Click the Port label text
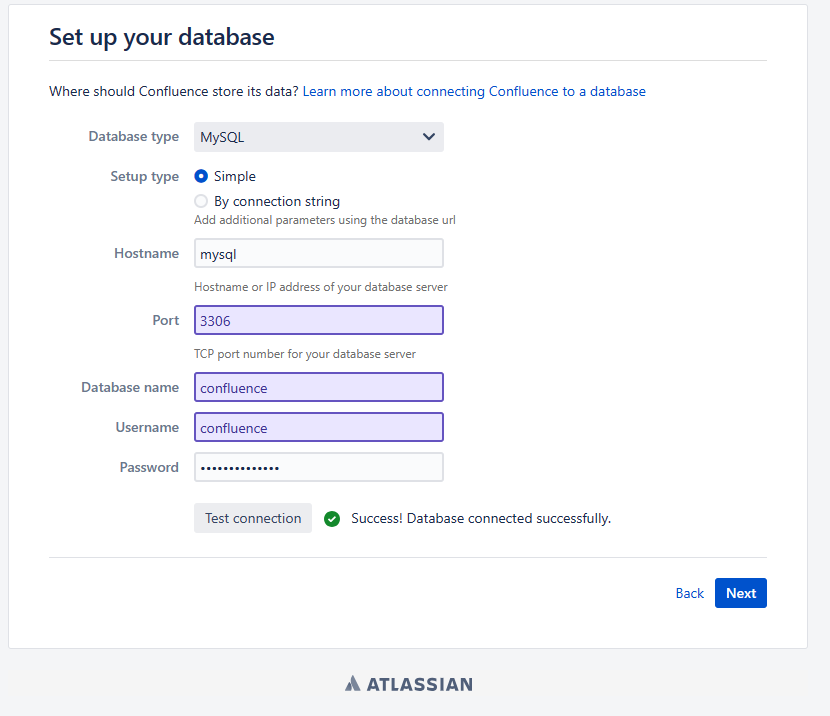Viewport: 830px width, 716px height. click(166, 321)
